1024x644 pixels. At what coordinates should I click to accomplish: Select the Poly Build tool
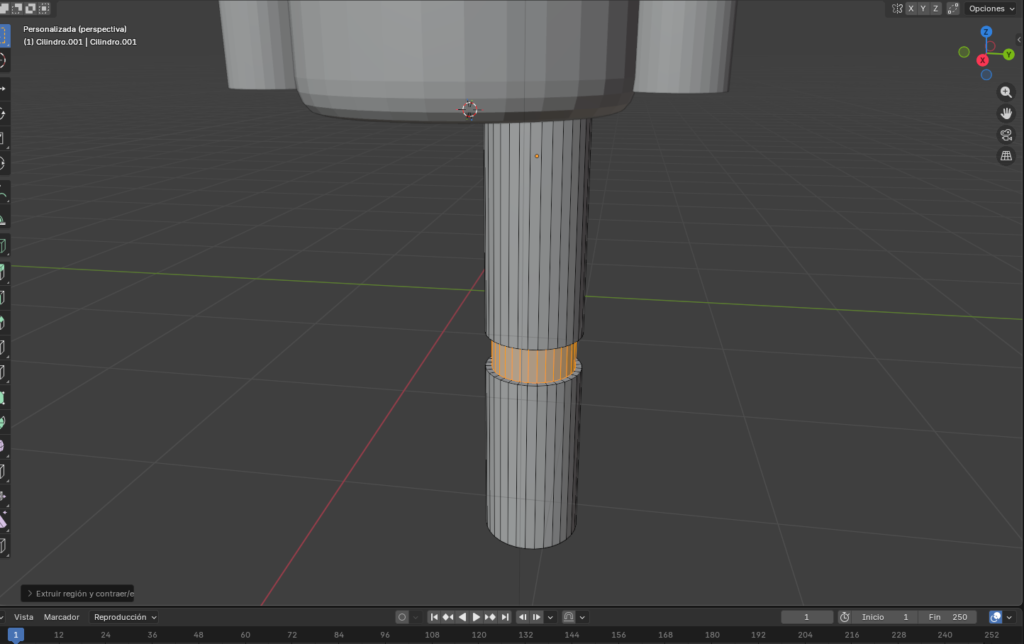click(x=3, y=398)
